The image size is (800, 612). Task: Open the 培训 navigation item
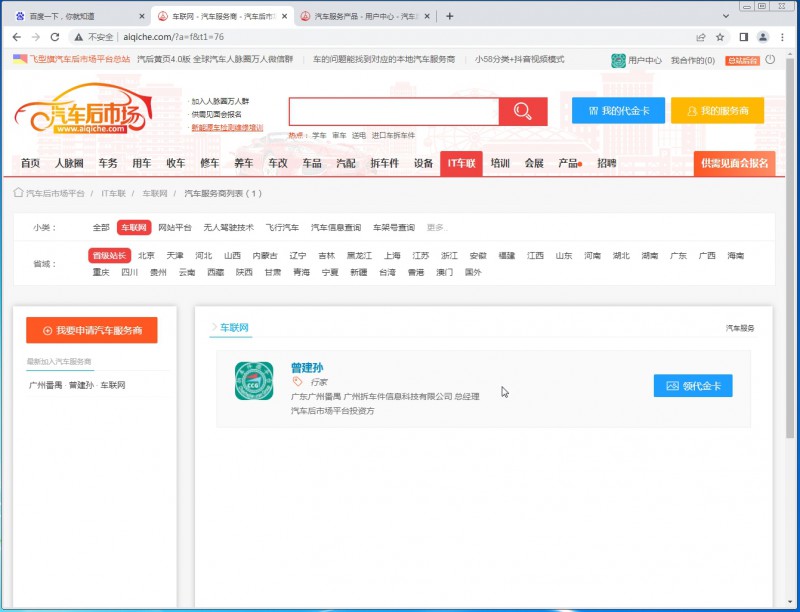tap(500, 163)
